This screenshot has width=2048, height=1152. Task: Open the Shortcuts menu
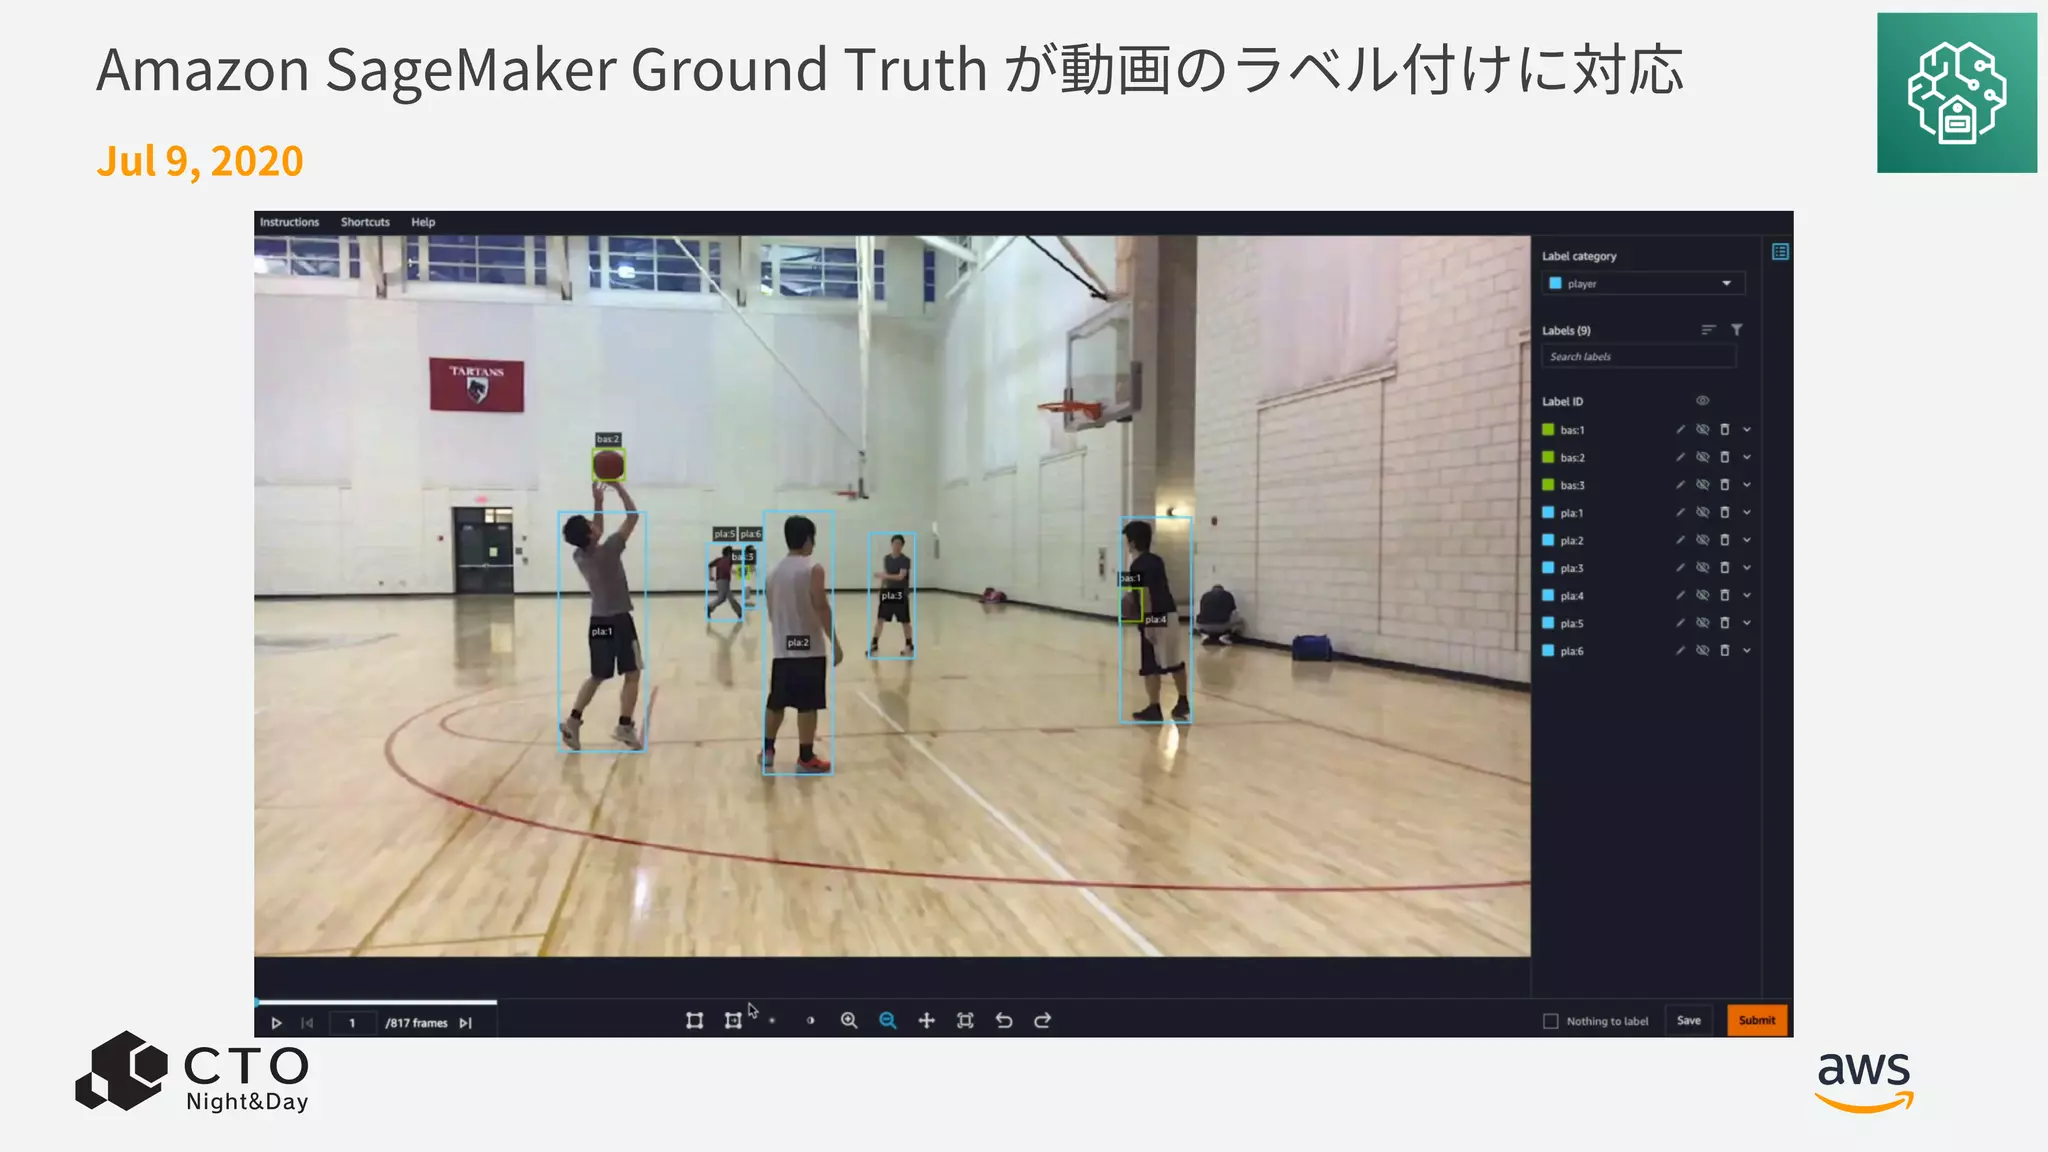pos(365,222)
